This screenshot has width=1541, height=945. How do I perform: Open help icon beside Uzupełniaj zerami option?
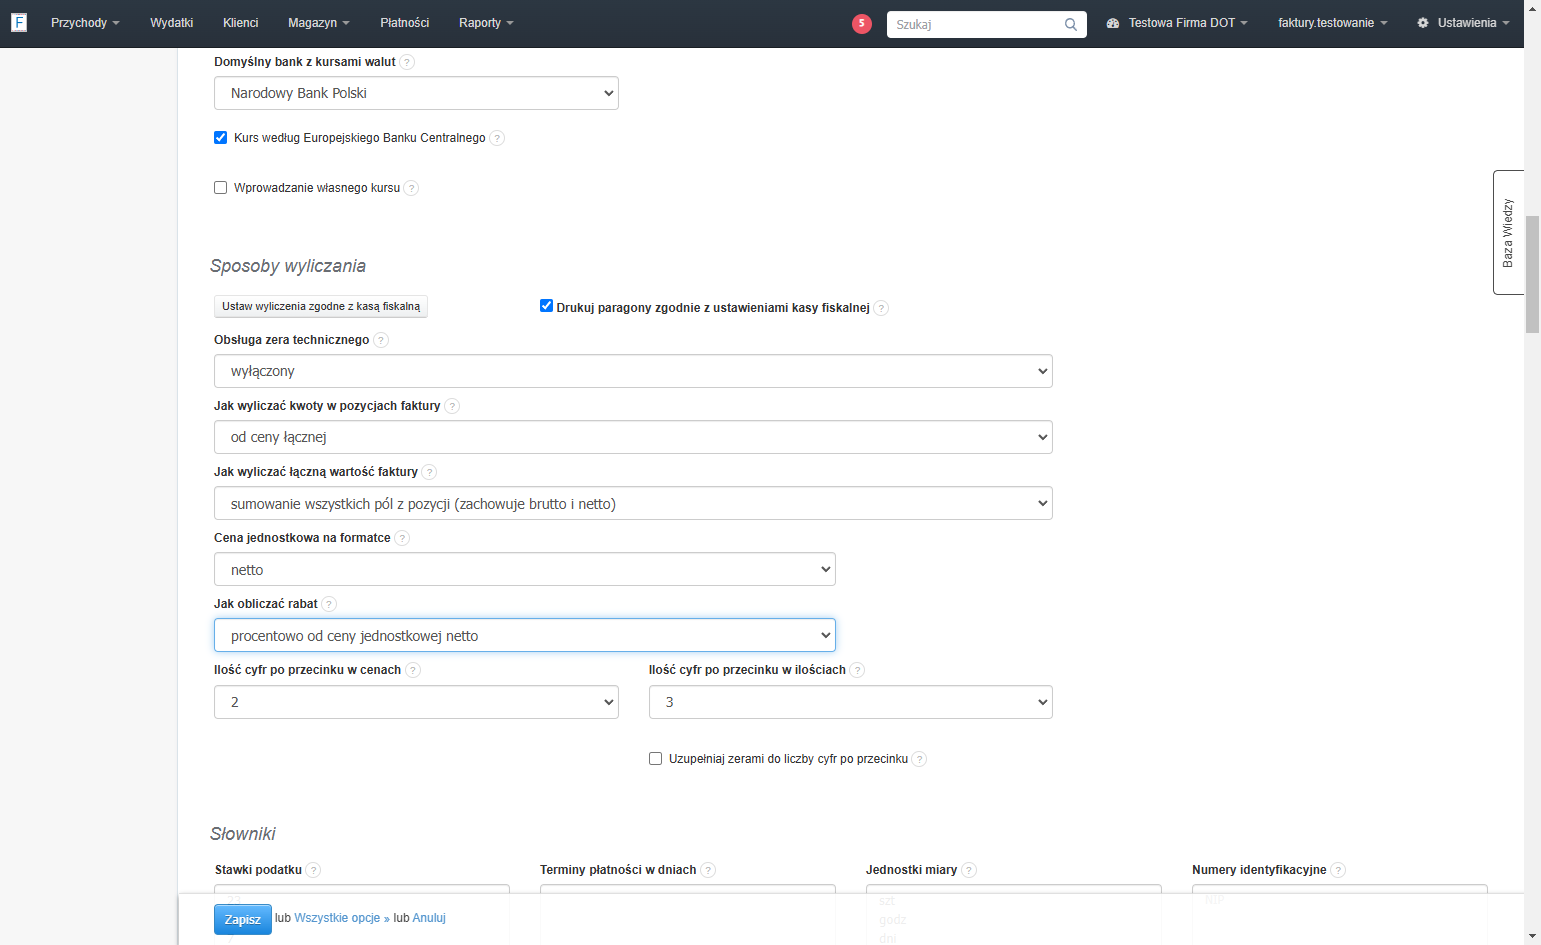coord(919,759)
